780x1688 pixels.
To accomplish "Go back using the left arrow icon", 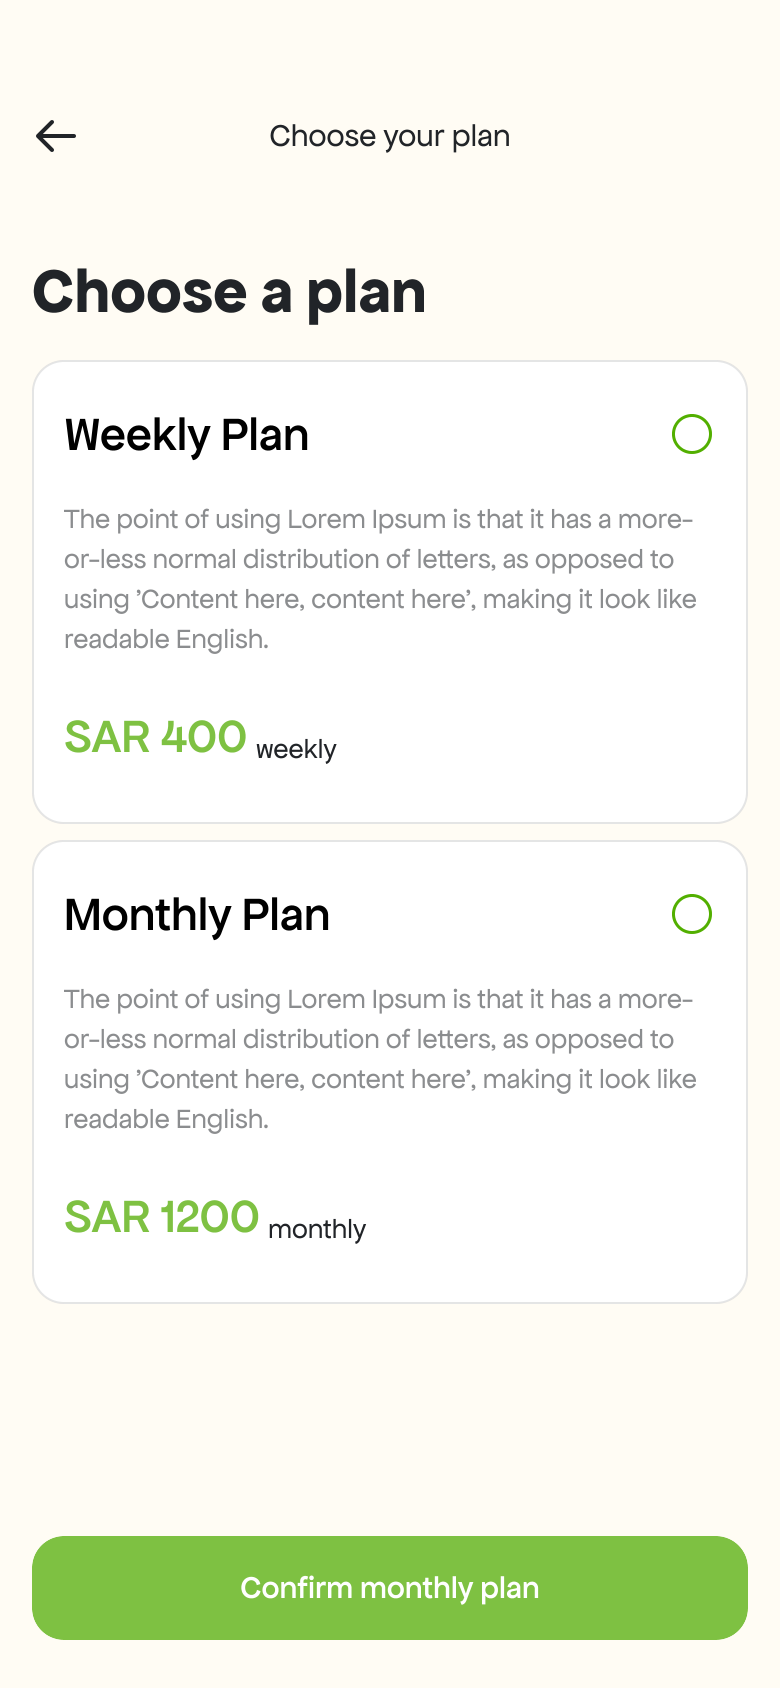I will pos(56,136).
